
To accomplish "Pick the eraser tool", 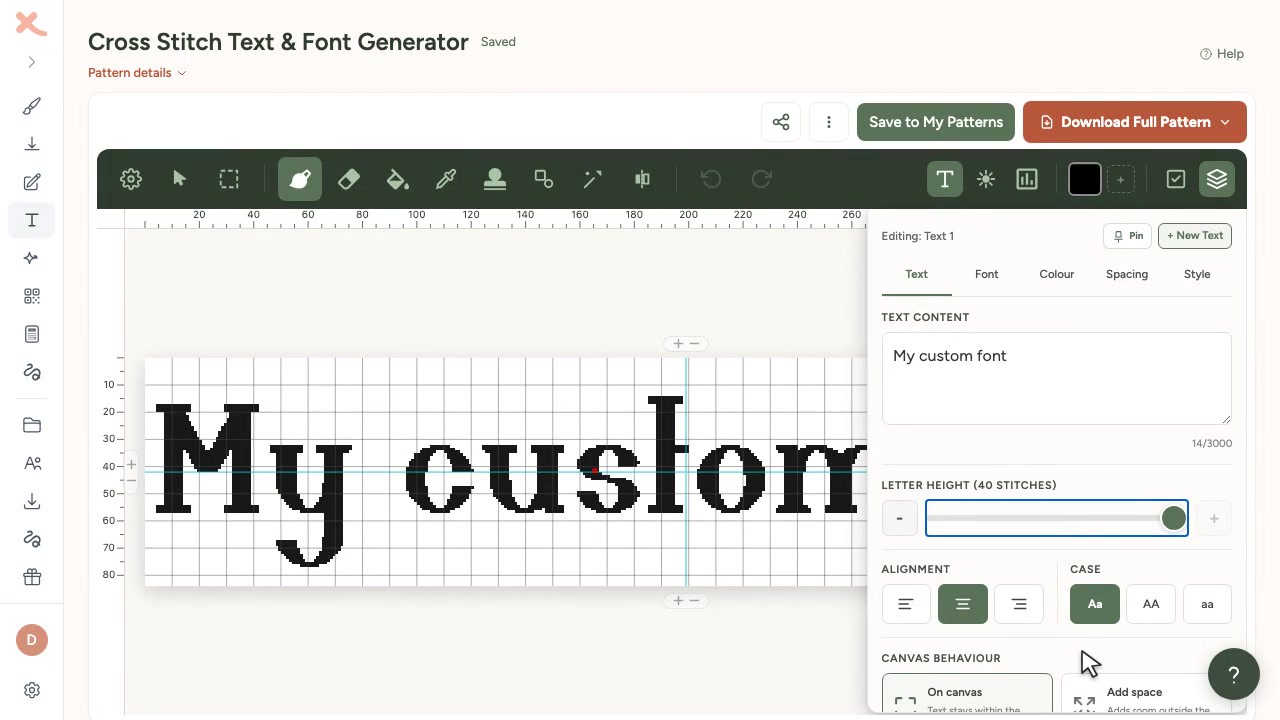I will (349, 179).
